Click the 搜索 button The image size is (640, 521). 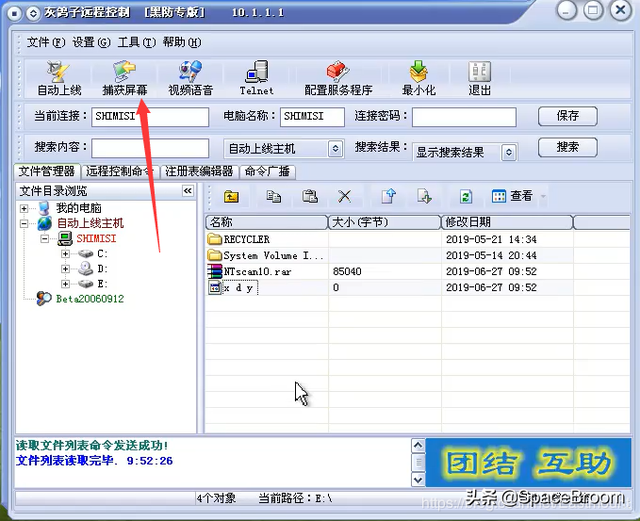pos(568,147)
